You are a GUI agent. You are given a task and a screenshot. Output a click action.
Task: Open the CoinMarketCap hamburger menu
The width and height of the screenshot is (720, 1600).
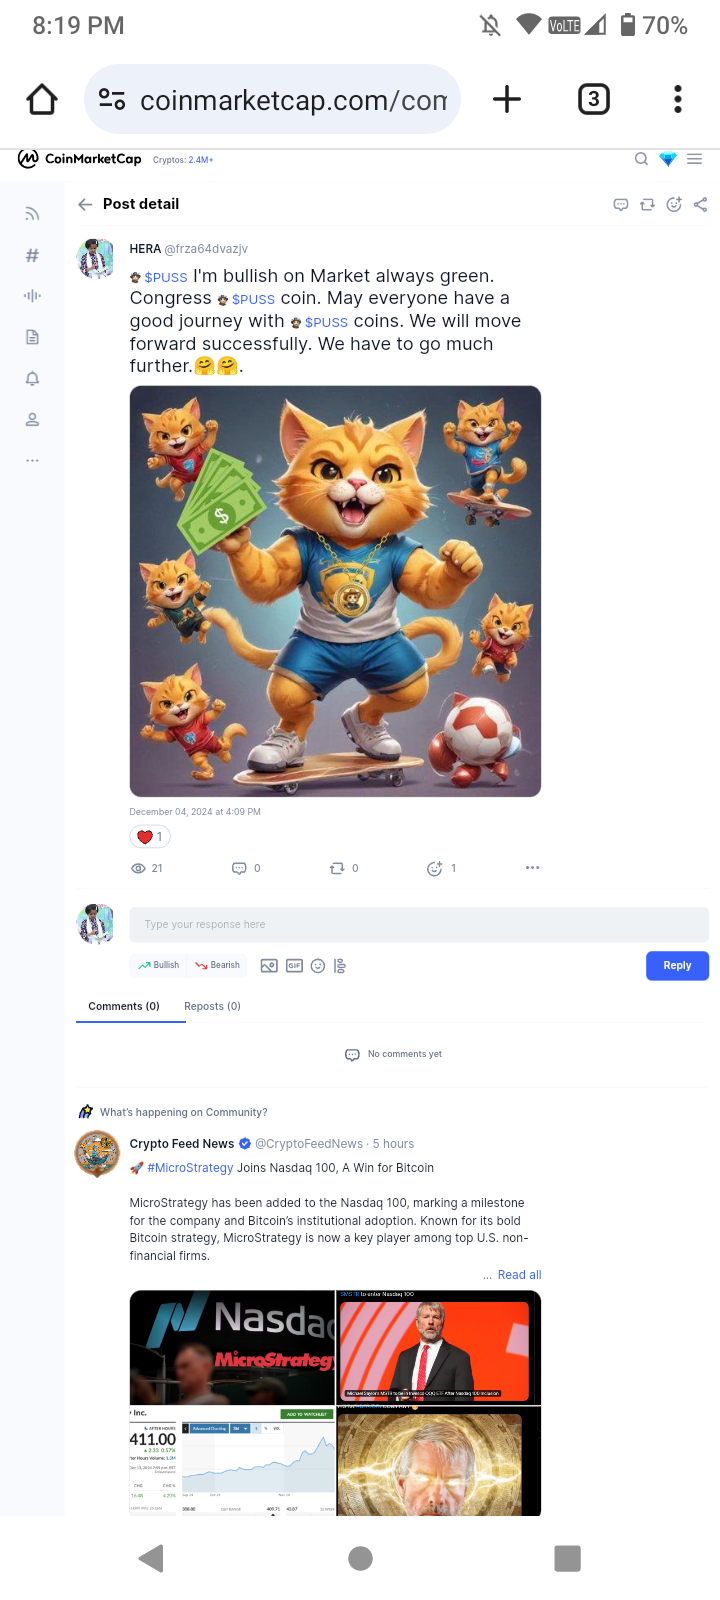[695, 159]
